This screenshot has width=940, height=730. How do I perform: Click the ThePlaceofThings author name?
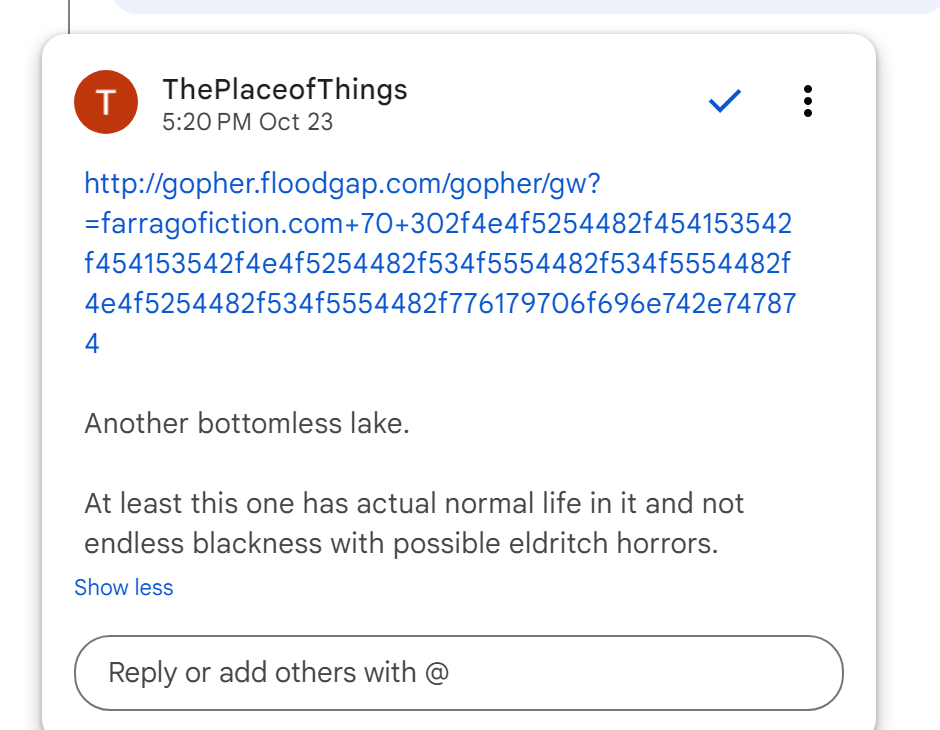pos(285,89)
